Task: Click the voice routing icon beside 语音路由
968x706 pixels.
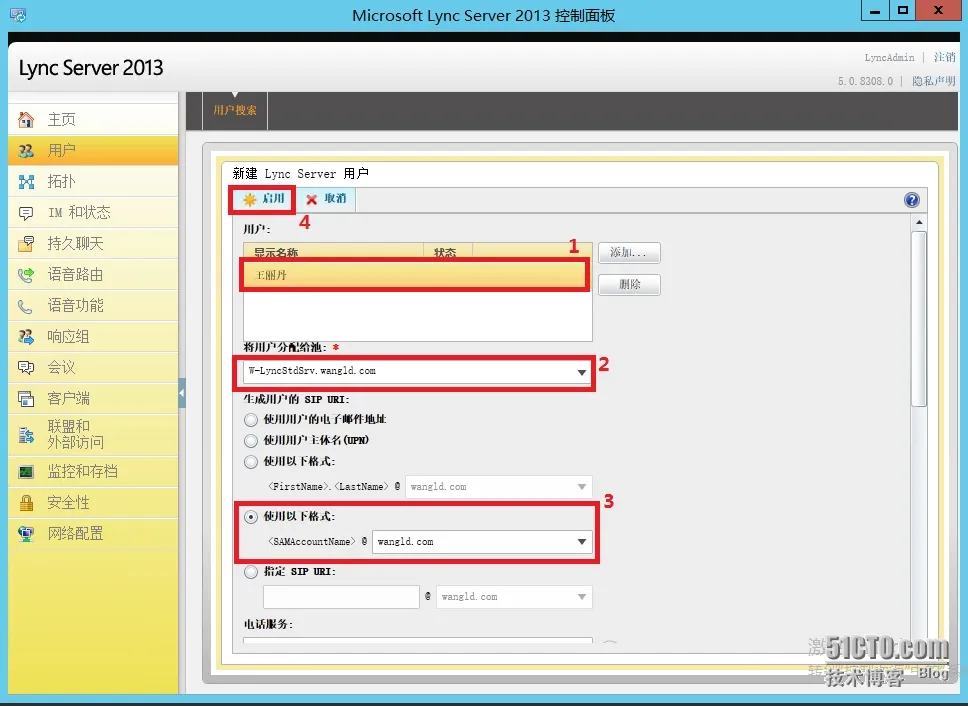Action: [x=26, y=275]
